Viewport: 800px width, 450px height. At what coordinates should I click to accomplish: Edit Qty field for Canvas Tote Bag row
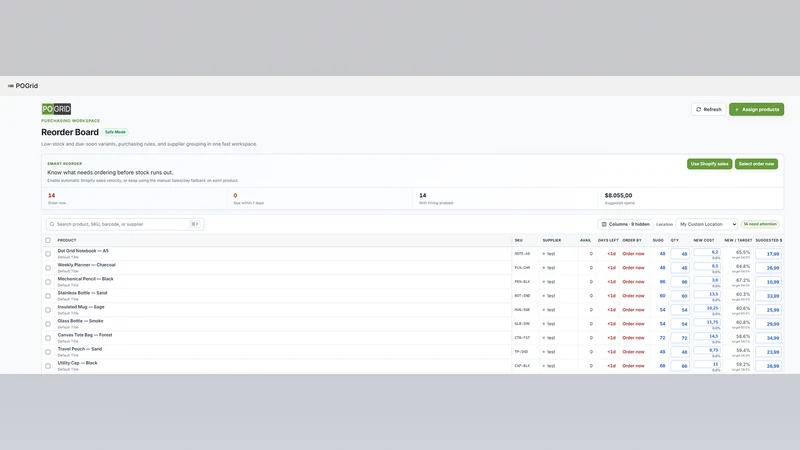coord(680,338)
